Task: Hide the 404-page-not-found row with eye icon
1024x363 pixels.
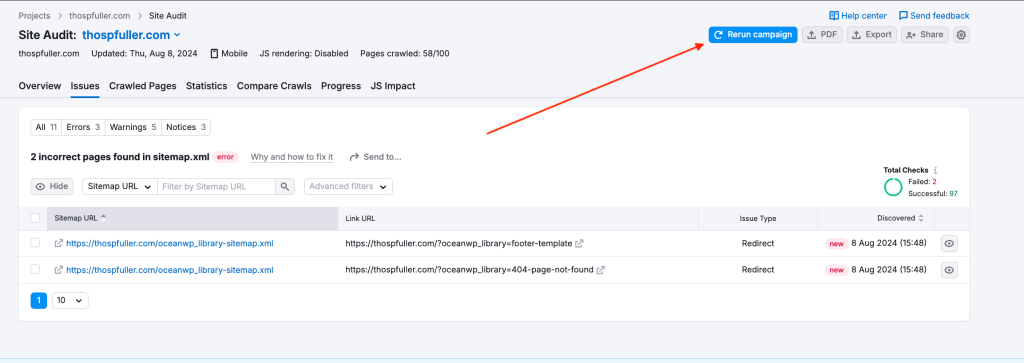Action: coord(950,270)
